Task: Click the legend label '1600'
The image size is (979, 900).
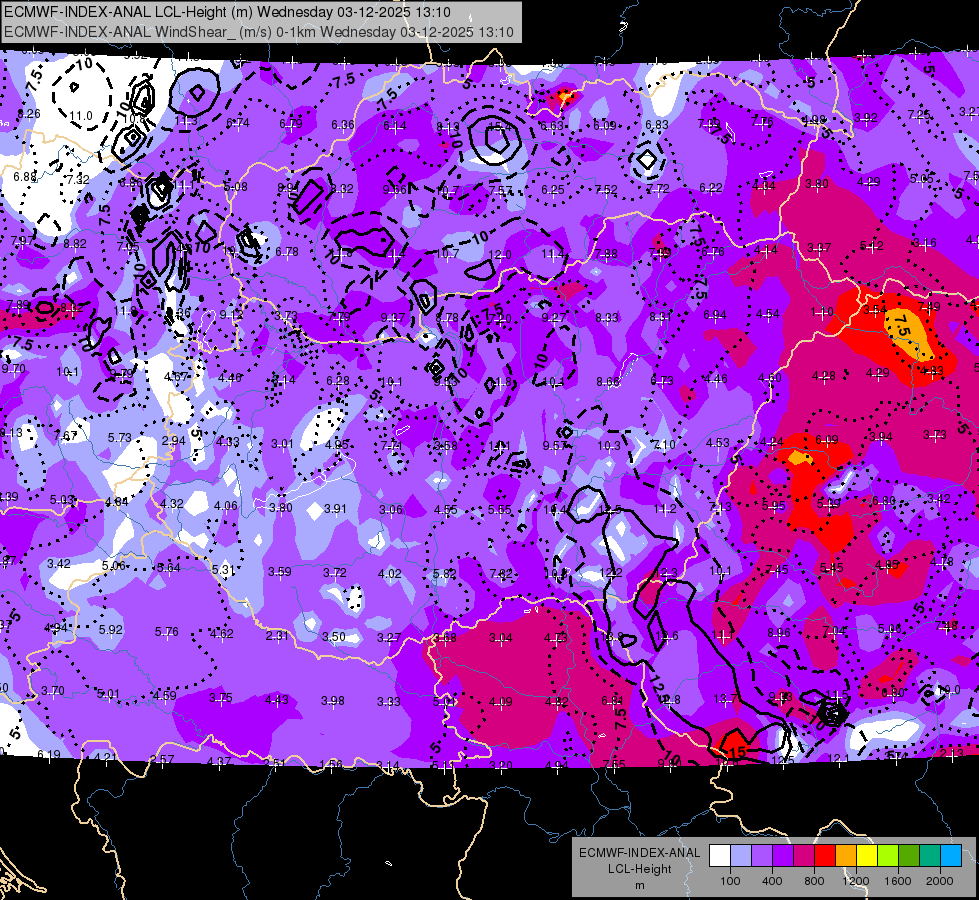Action: tap(898, 881)
